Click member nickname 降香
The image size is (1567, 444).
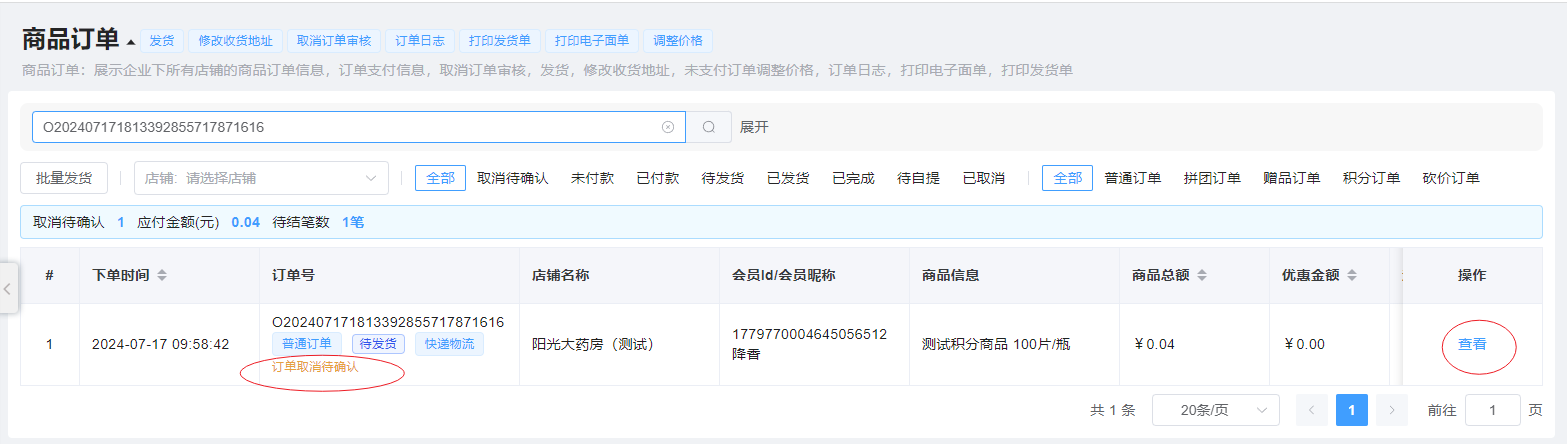point(746,354)
